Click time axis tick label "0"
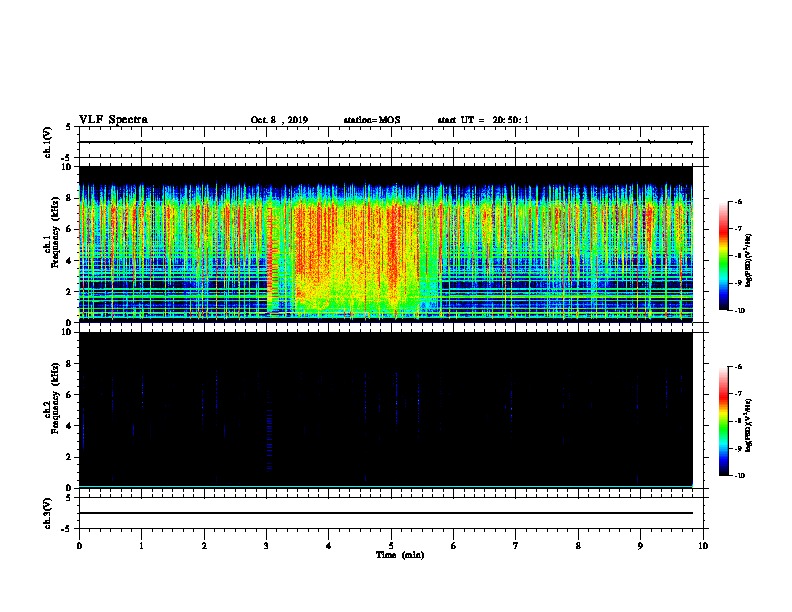 point(79,546)
